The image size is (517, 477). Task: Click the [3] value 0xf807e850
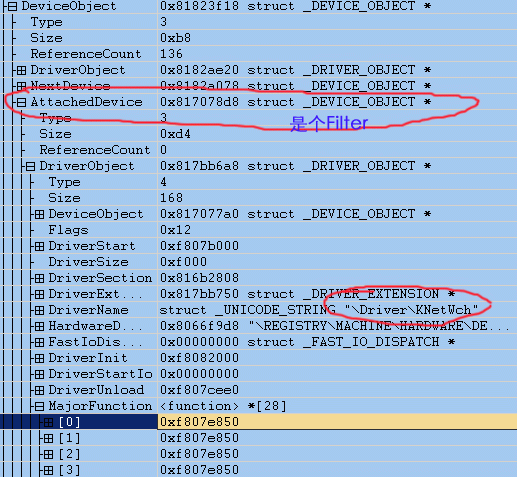pos(199,470)
